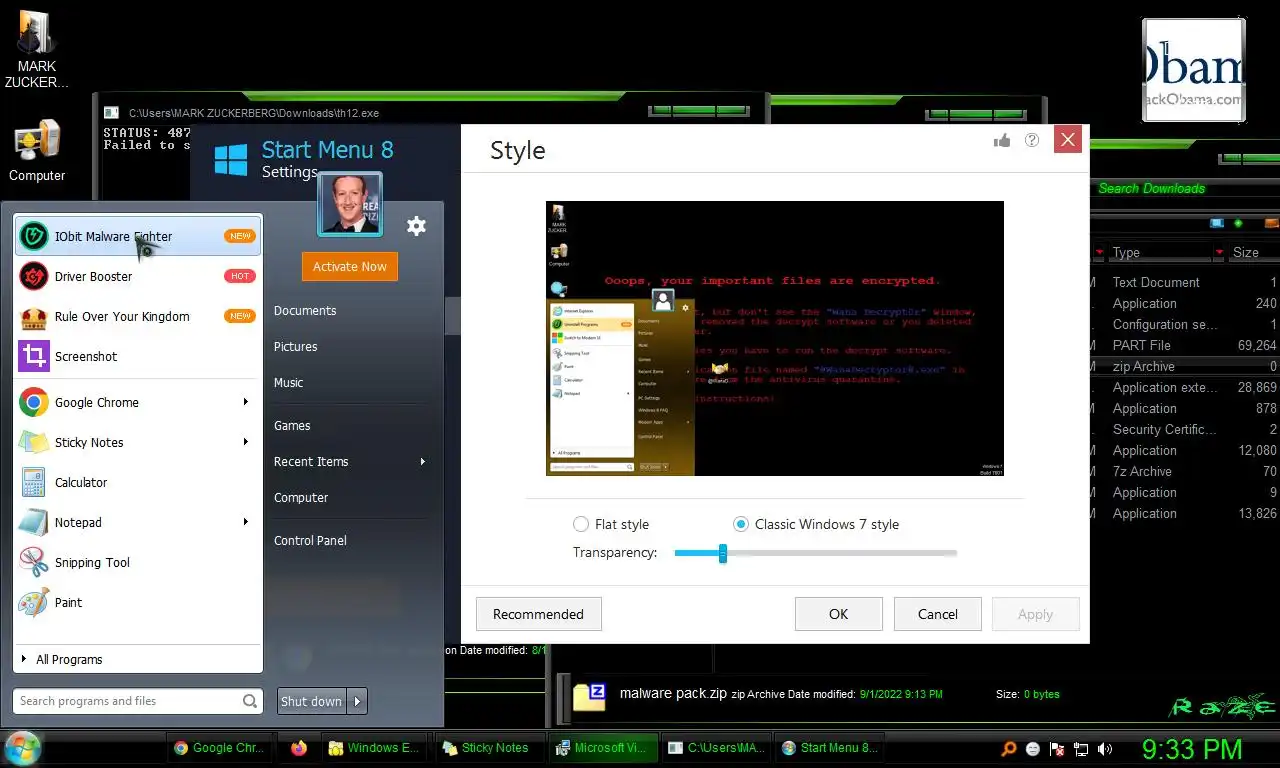The height and width of the screenshot is (768, 1280).
Task: Launch Driver Booster from start menu
Action: tap(138, 276)
